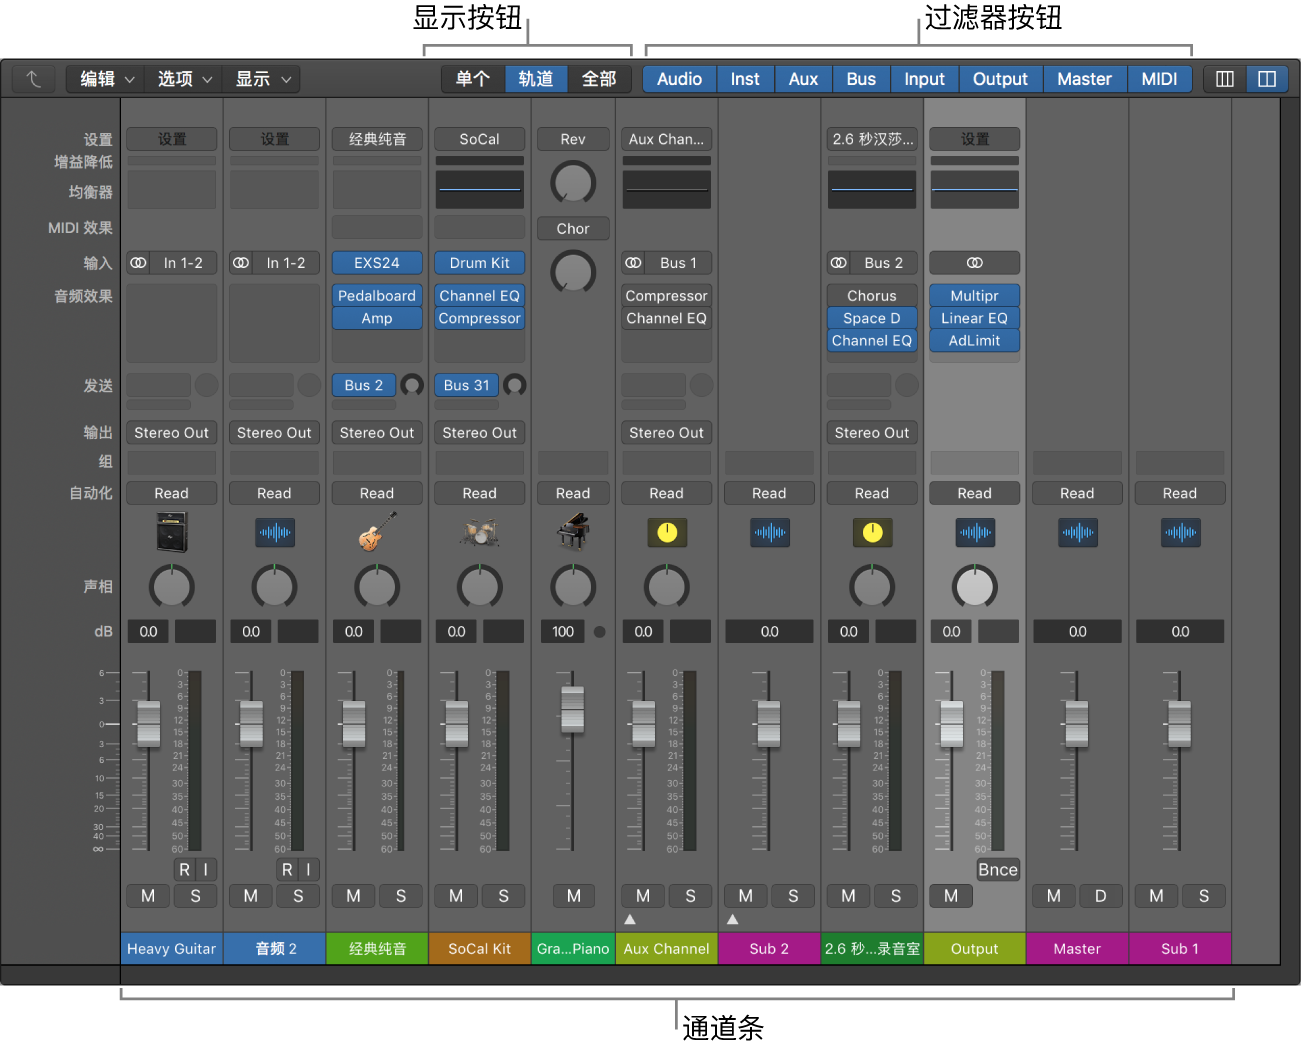Select the 全部 mixer view tab
This screenshot has width=1303, height=1048.
pyautogui.click(x=599, y=79)
